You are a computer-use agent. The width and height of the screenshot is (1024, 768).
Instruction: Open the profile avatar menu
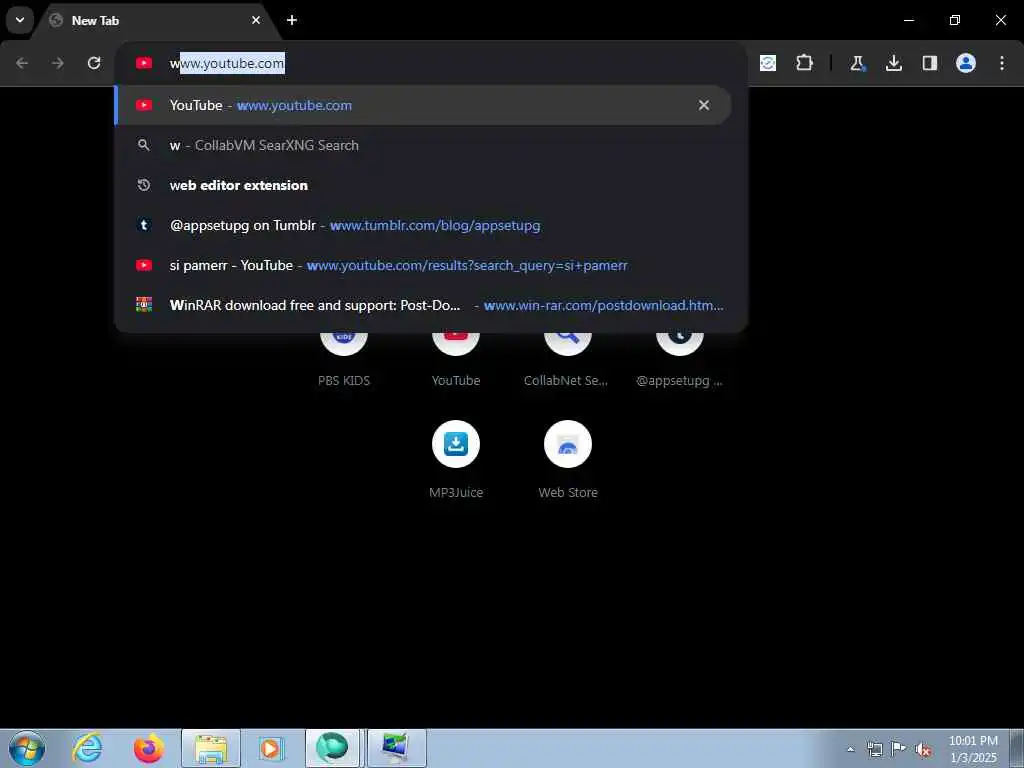[966, 63]
